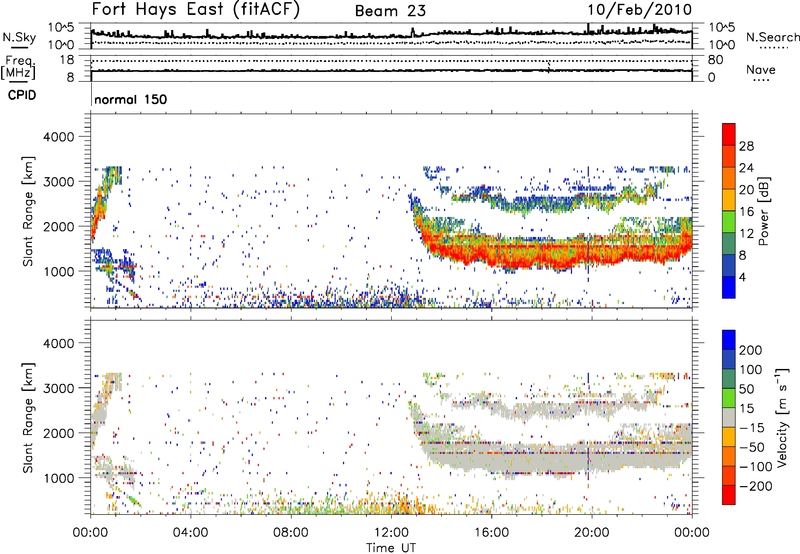Click the '3000' tick on the power panel axis
The image size is (800, 554).
coord(58,182)
